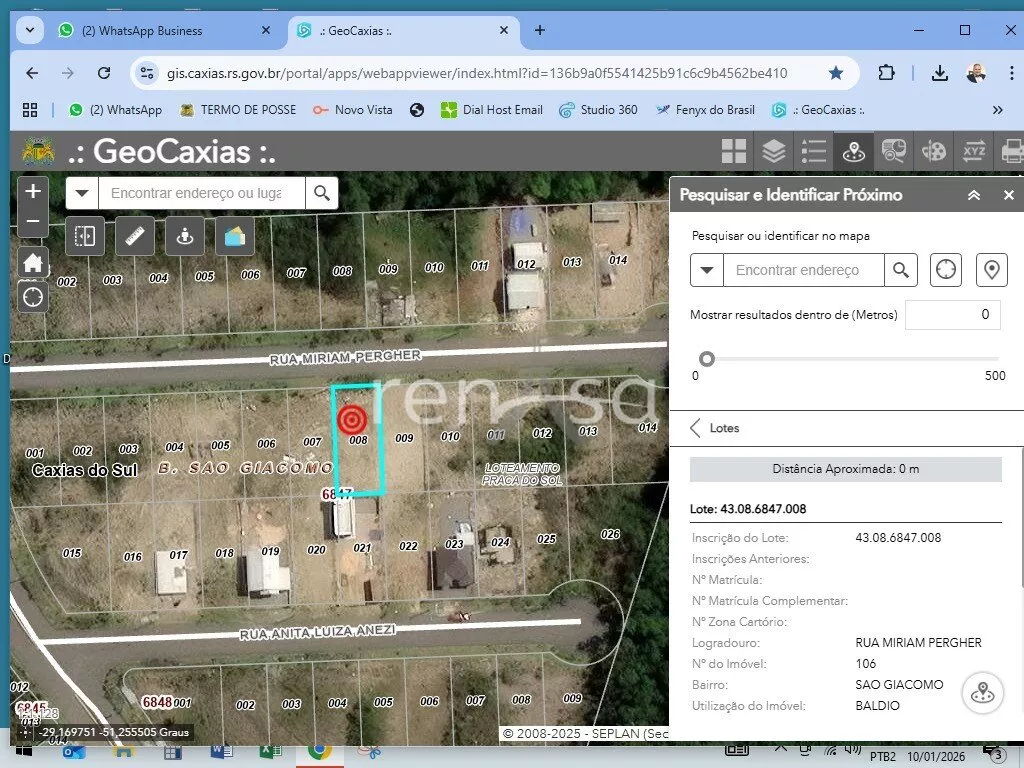
Task: Click the Print widget icon
Action: click(x=1011, y=151)
